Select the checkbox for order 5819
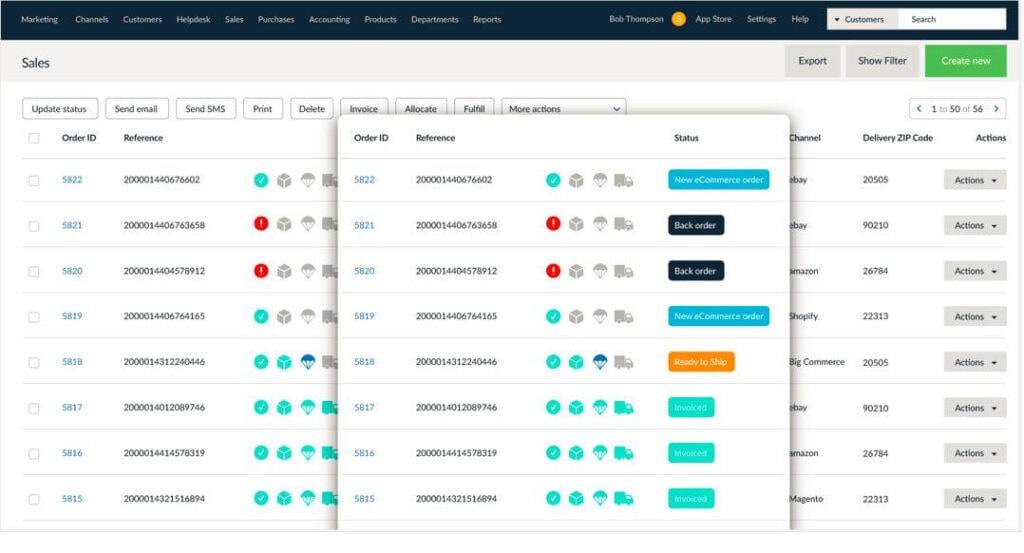The width and height of the screenshot is (1024, 553). tap(34, 317)
